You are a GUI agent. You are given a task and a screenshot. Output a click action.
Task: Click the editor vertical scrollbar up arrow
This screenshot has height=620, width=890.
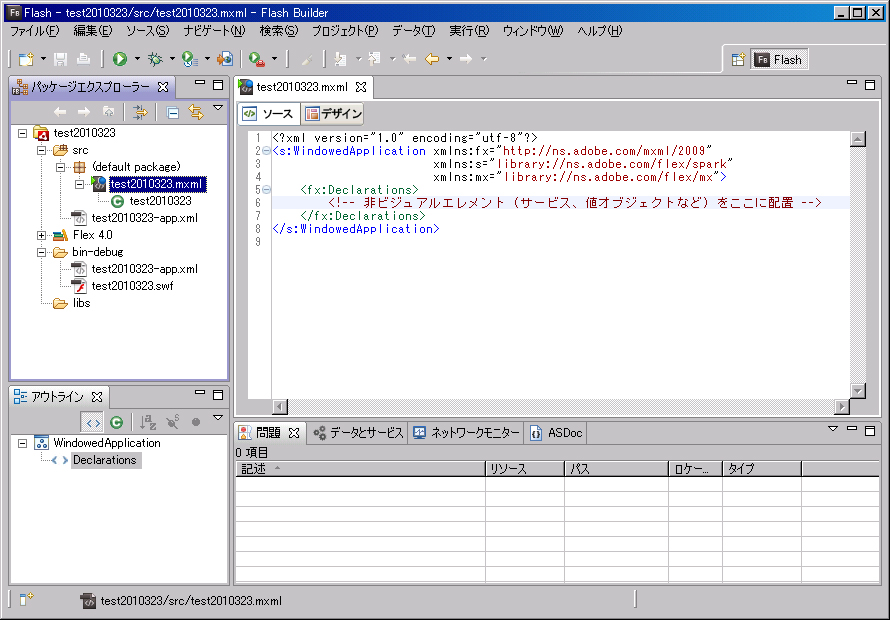click(x=858, y=139)
